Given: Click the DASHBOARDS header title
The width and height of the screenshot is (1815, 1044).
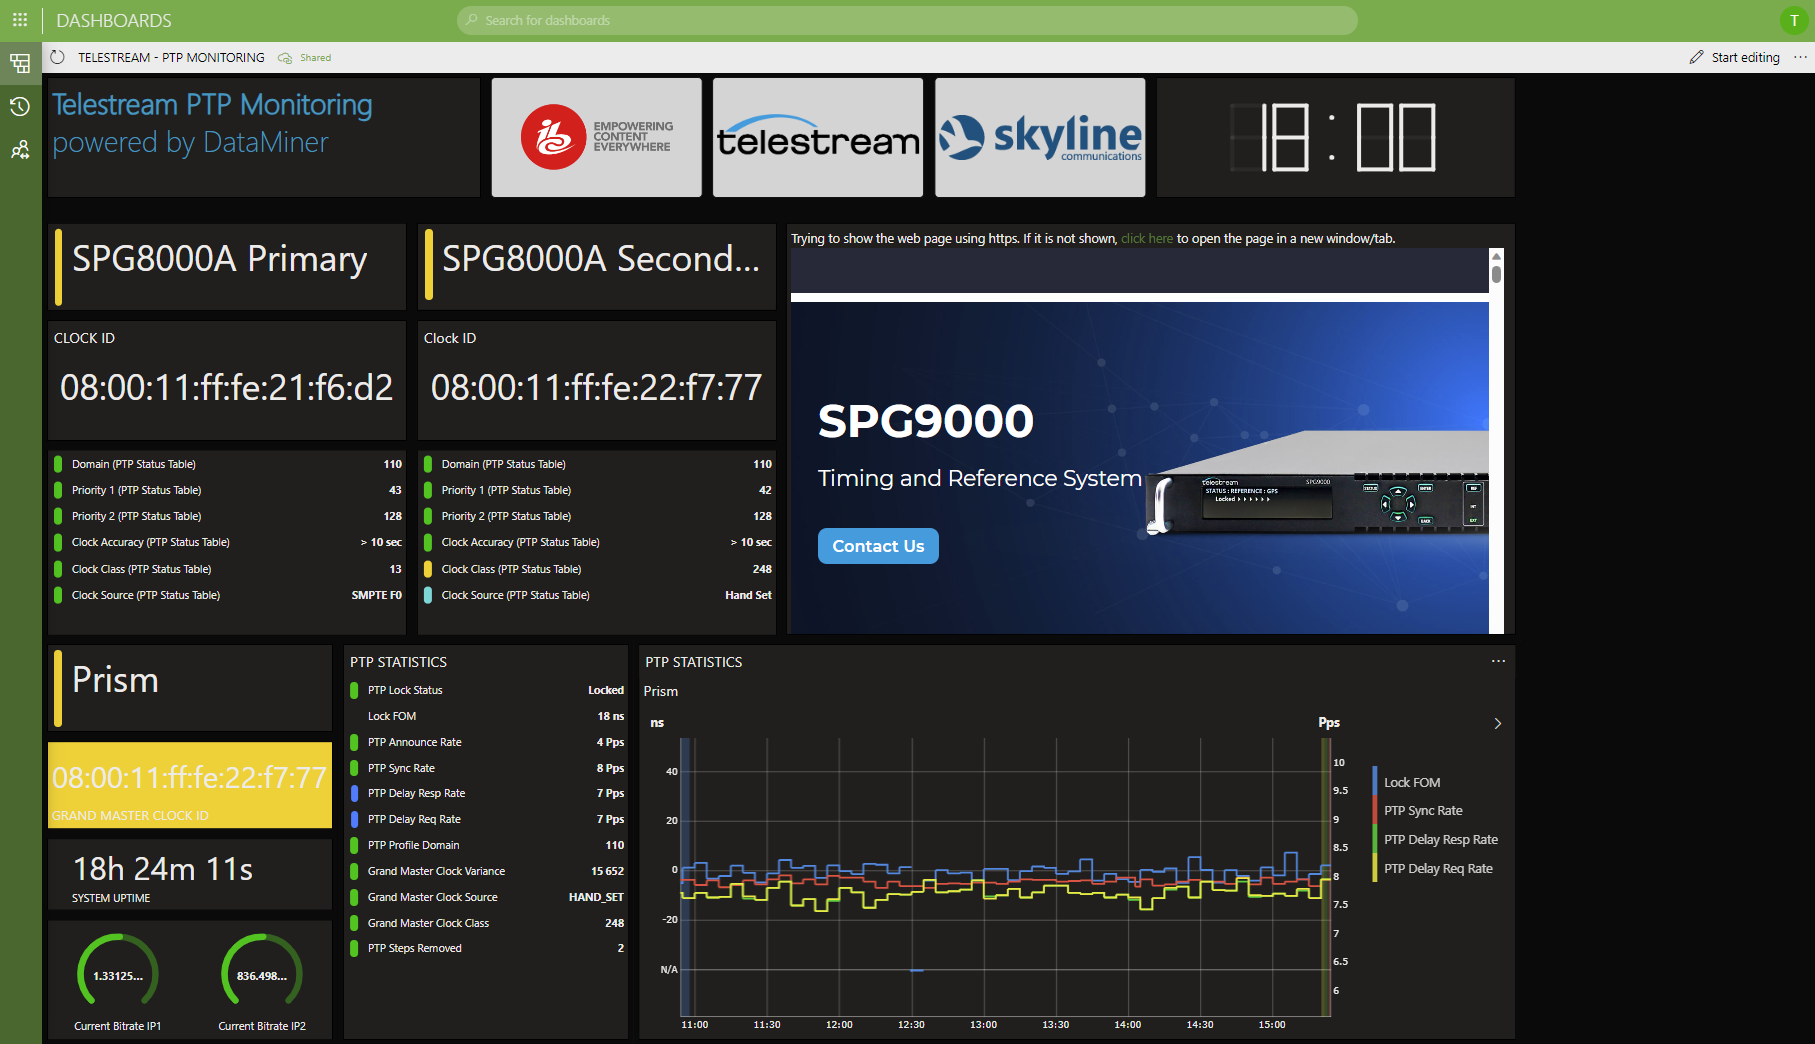Looking at the screenshot, I should coord(114,20).
